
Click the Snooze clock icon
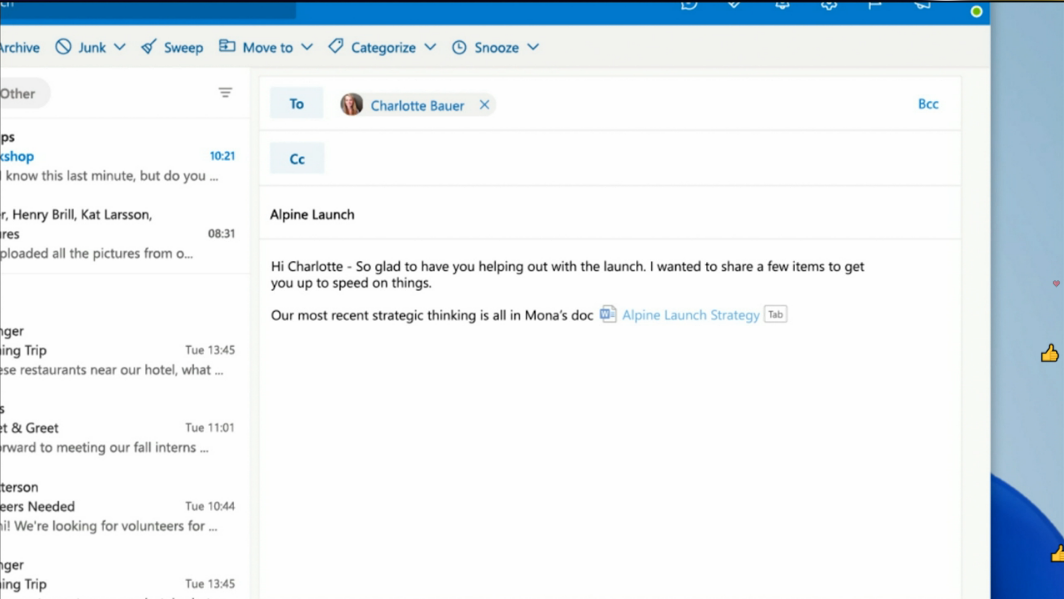[x=459, y=47]
